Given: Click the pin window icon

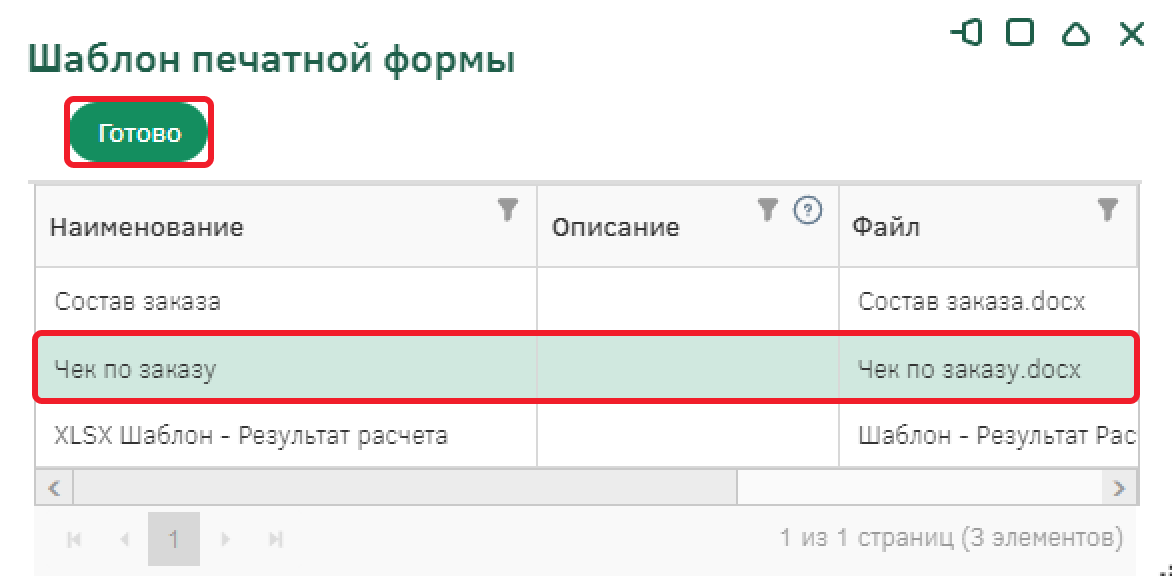Looking at the screenshot, I should [966, 34].
